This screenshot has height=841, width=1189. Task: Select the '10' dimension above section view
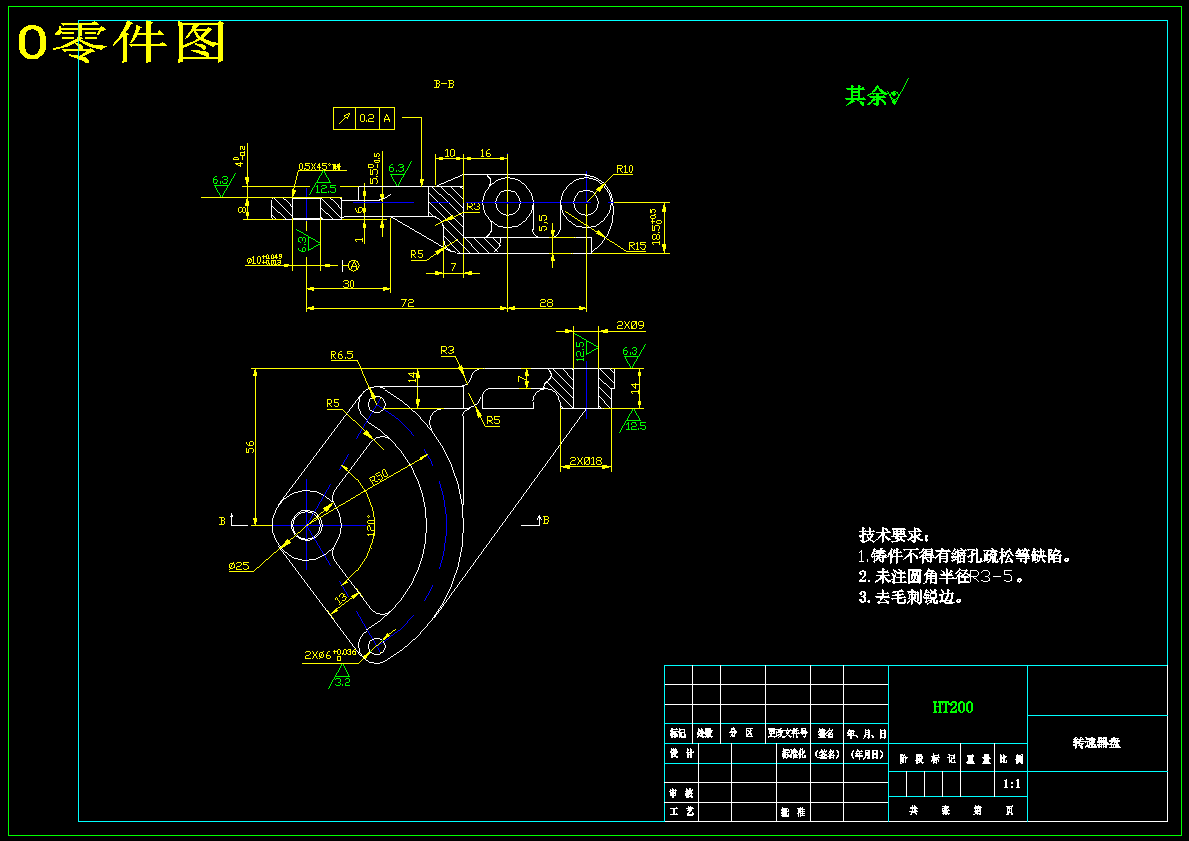[x=450, y=153]
